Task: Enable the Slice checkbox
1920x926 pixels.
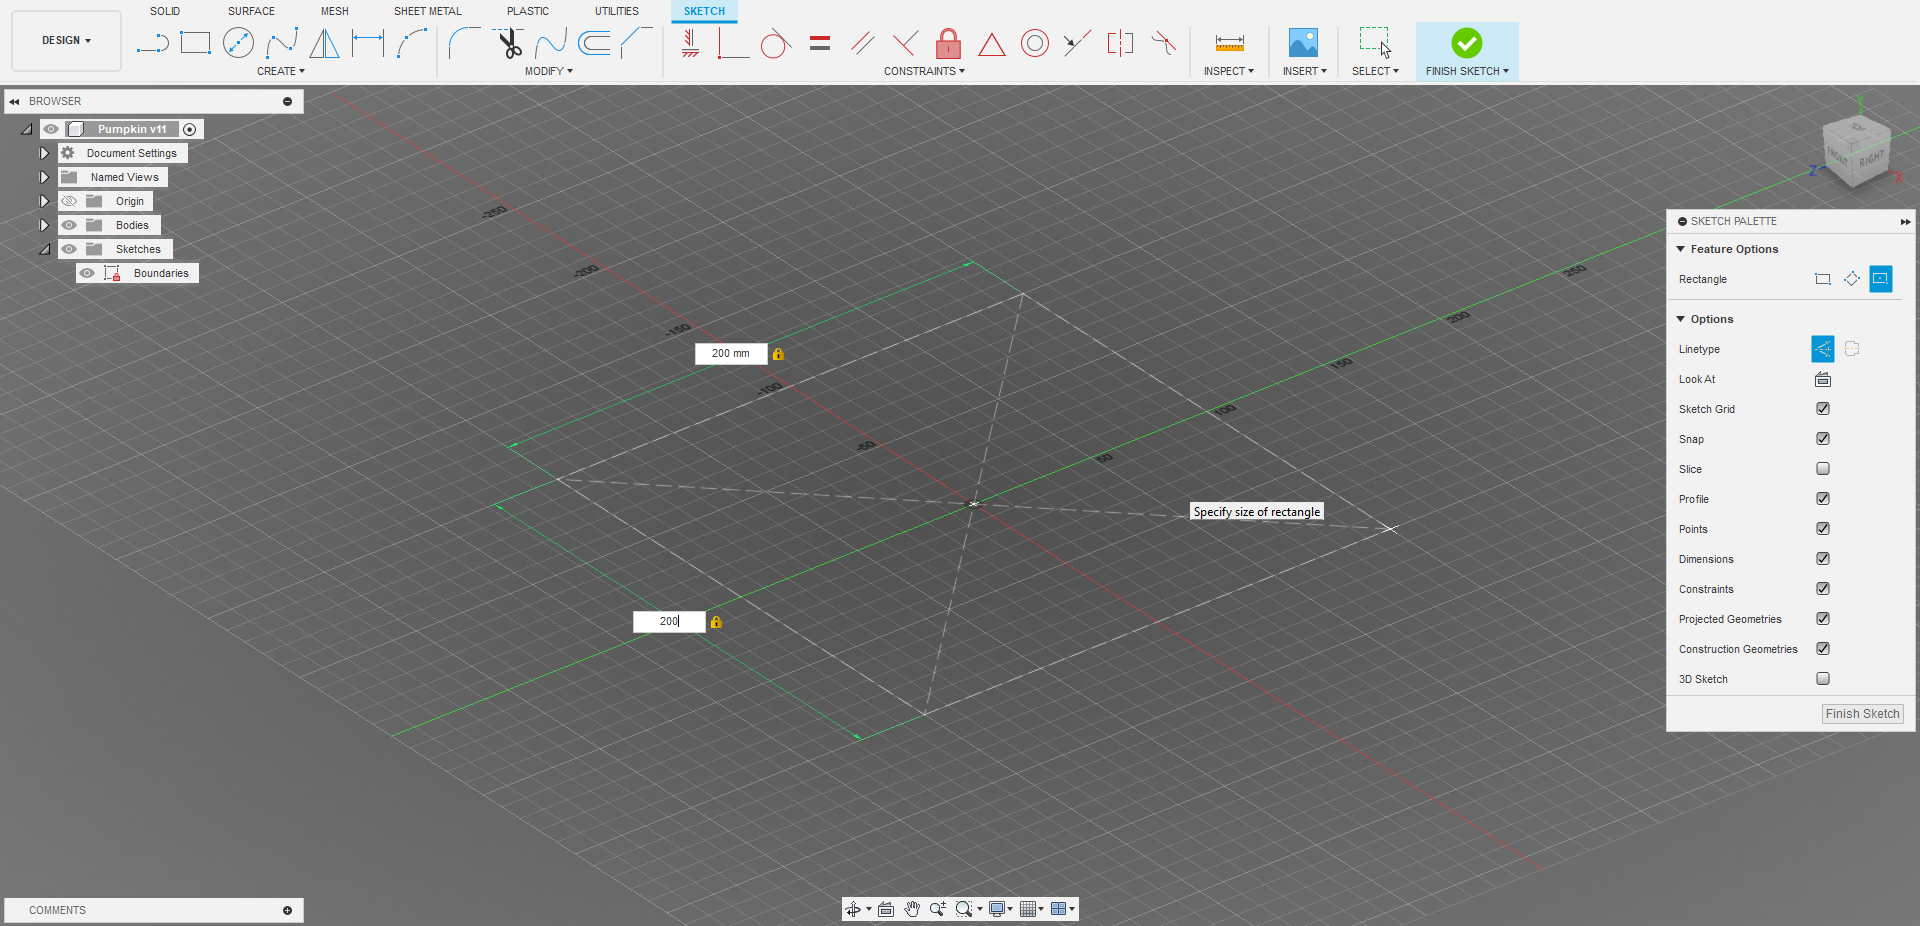Action: coord(1823,469)
